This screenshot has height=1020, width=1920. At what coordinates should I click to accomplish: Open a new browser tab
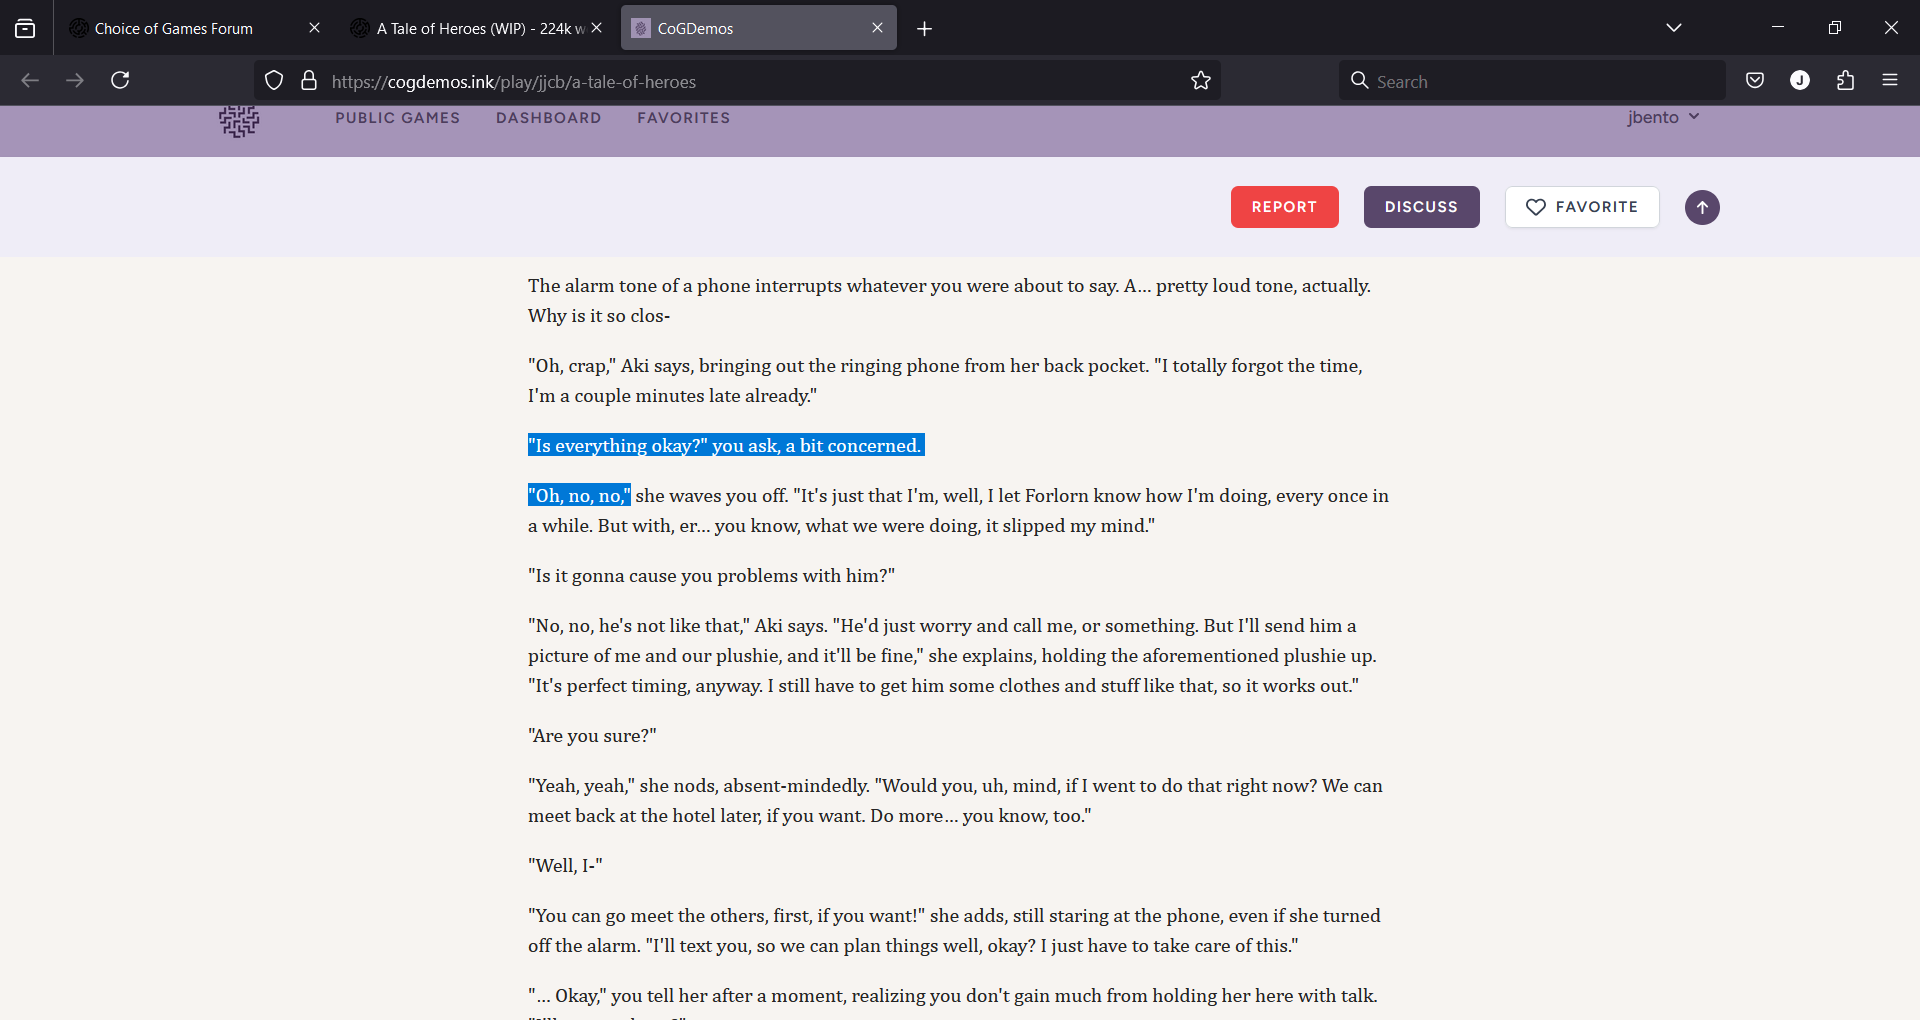point(925,29)
